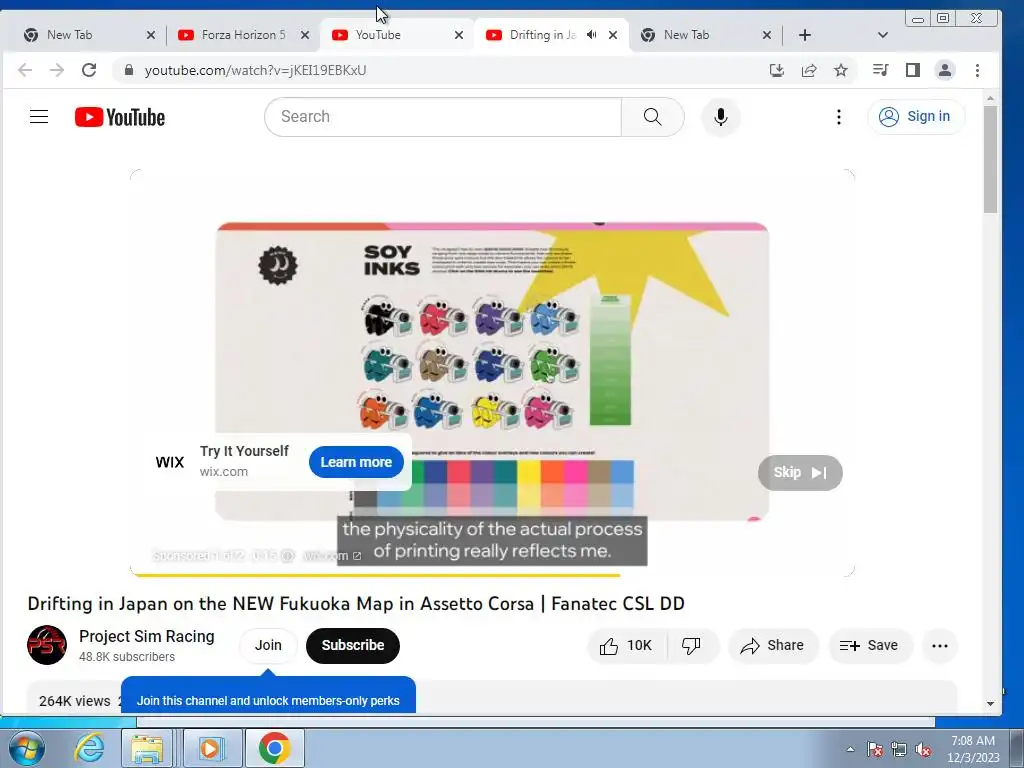Subscribe to Project Sim Racing
Image resolution: width=1024 pixels, height=768 pixels.
353,645
